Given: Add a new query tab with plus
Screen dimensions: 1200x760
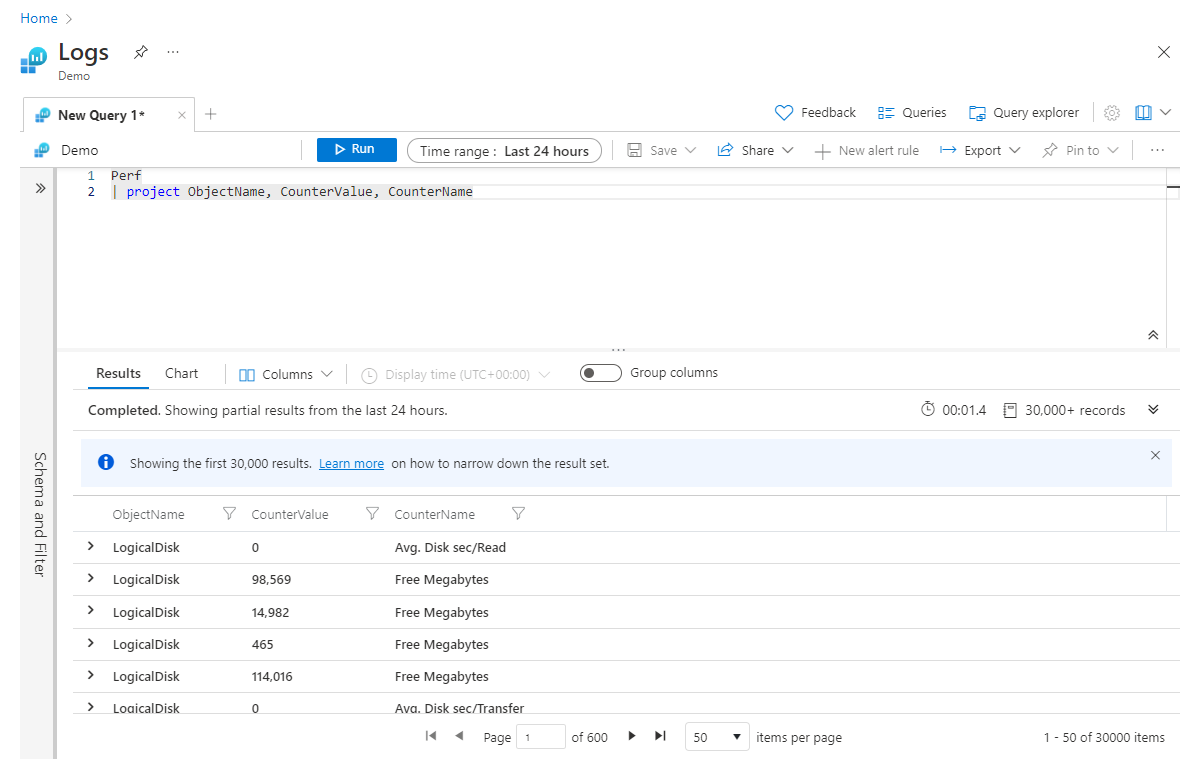Looking at the screenshot, I should pos(210,114).
